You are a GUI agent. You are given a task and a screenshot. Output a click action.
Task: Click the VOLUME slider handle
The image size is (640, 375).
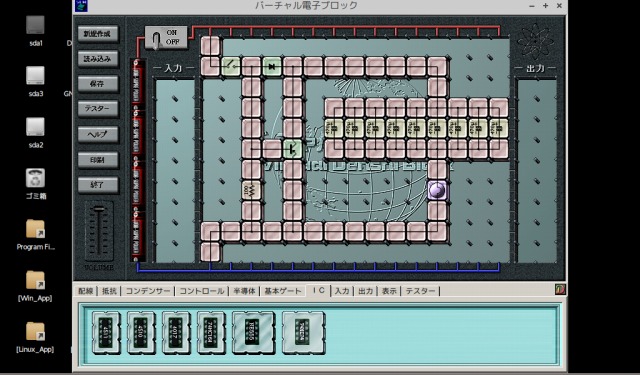[x=99, y=209]
